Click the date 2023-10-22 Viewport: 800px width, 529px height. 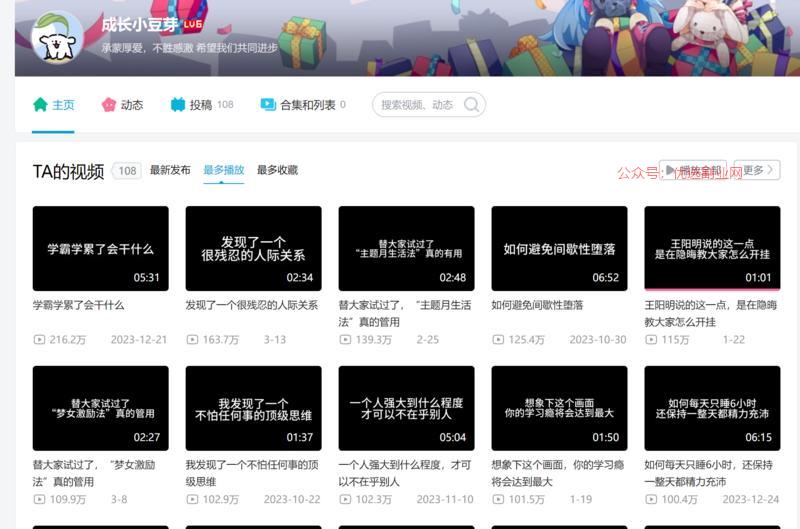[x=292, y=499]
